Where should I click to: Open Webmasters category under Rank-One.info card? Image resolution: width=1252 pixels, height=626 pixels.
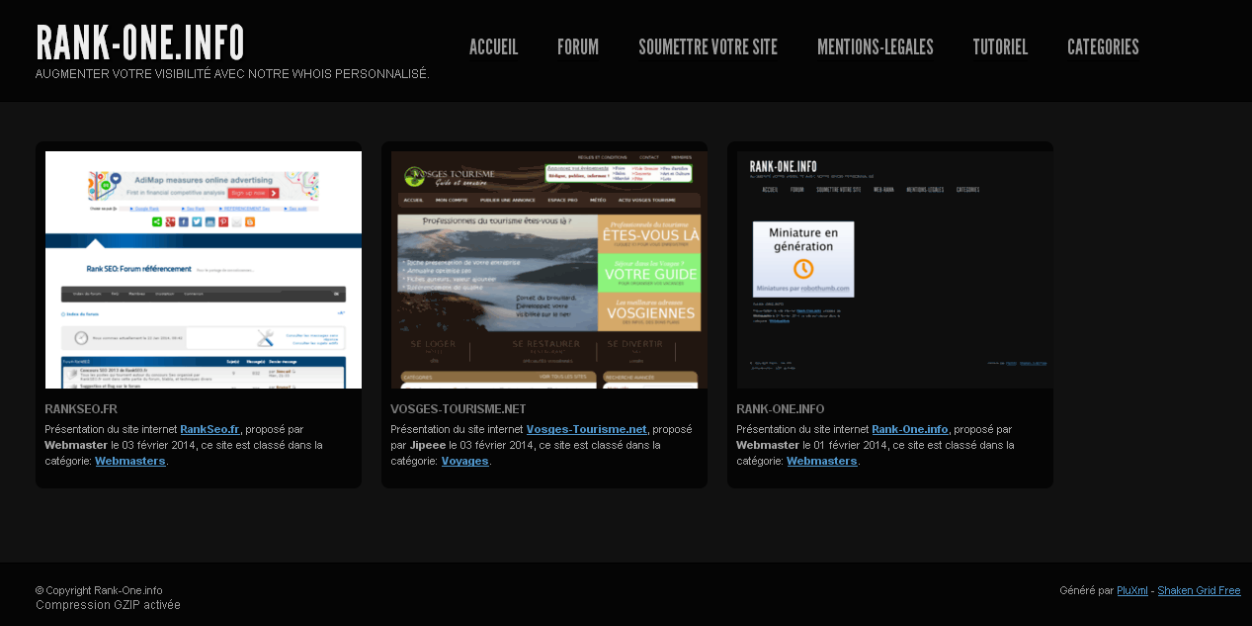822,461
